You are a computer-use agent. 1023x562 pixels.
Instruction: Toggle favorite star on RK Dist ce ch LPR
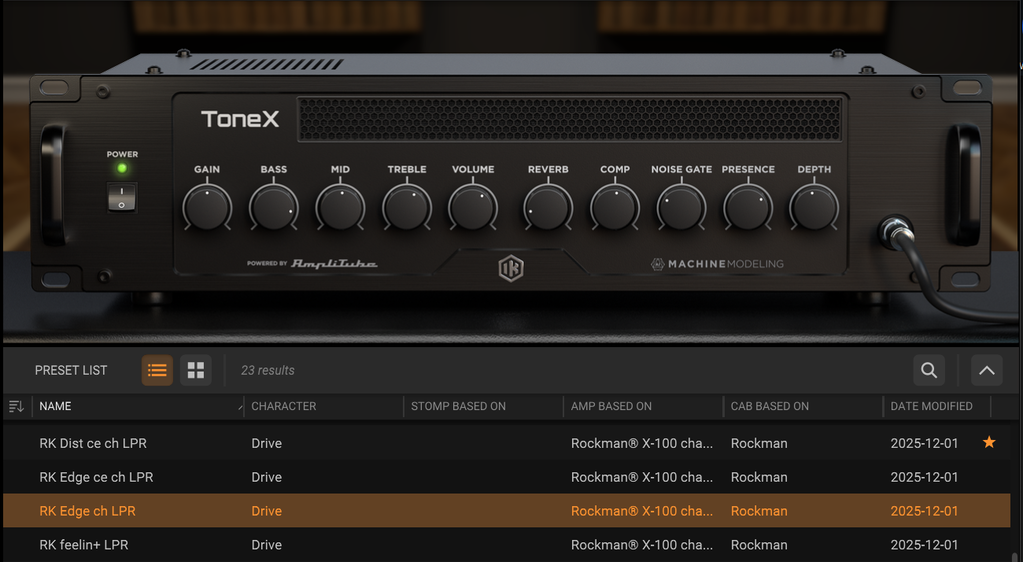click(x=989, y=442)
